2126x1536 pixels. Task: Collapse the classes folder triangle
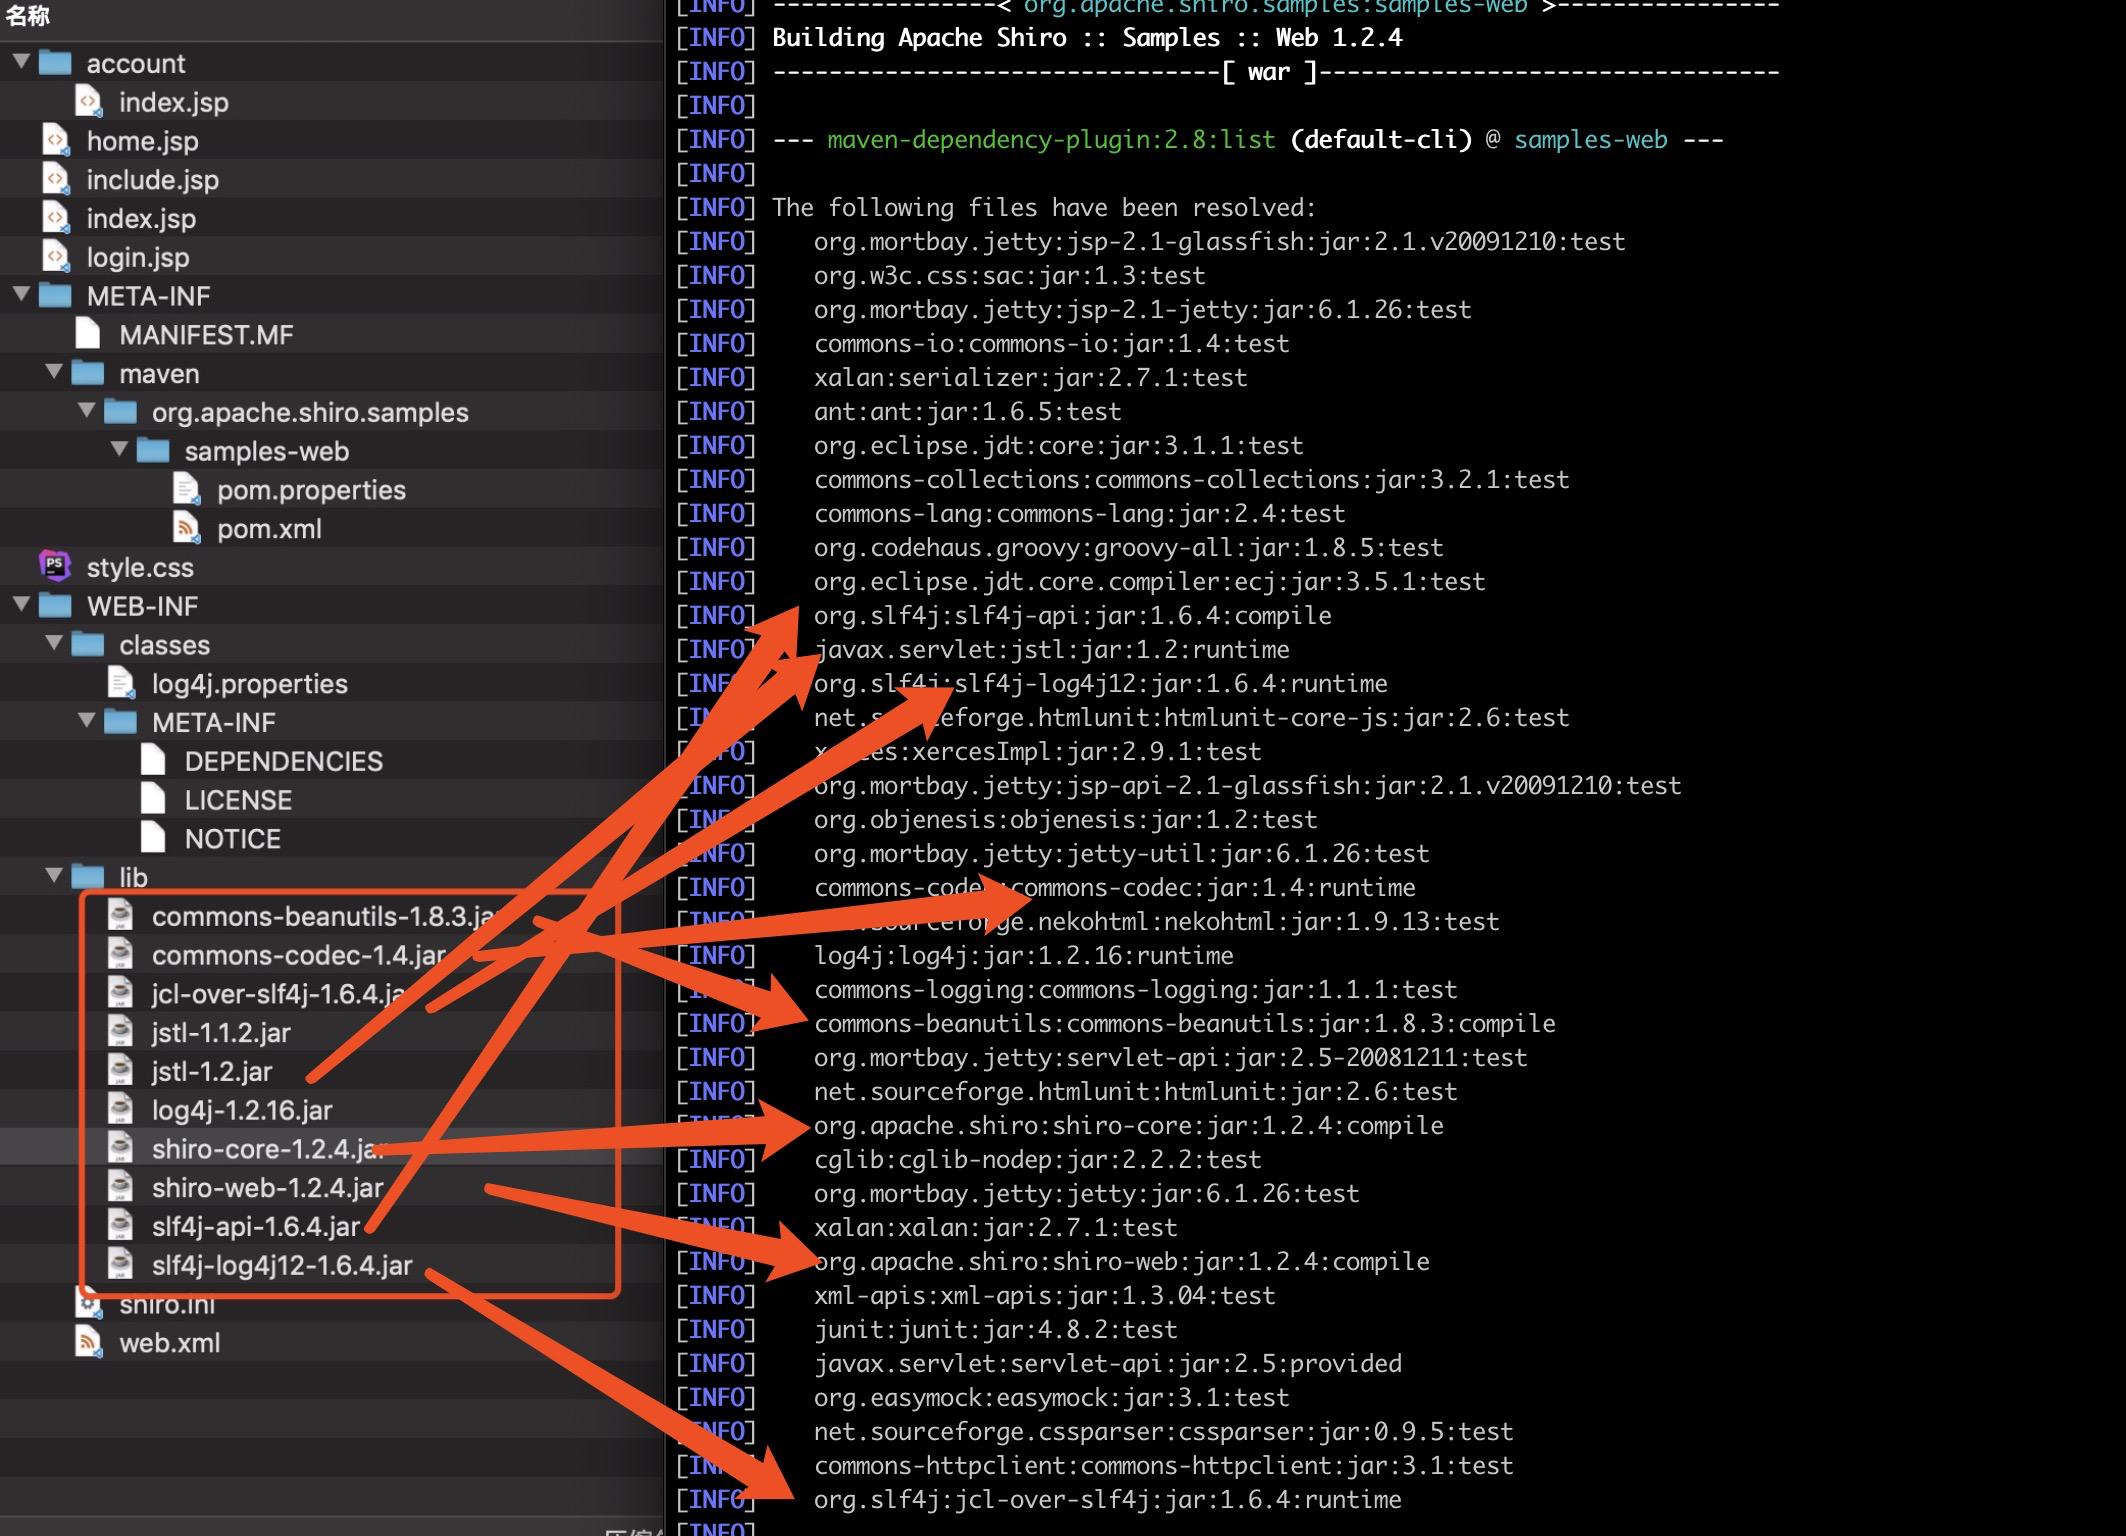pos(54,644)
